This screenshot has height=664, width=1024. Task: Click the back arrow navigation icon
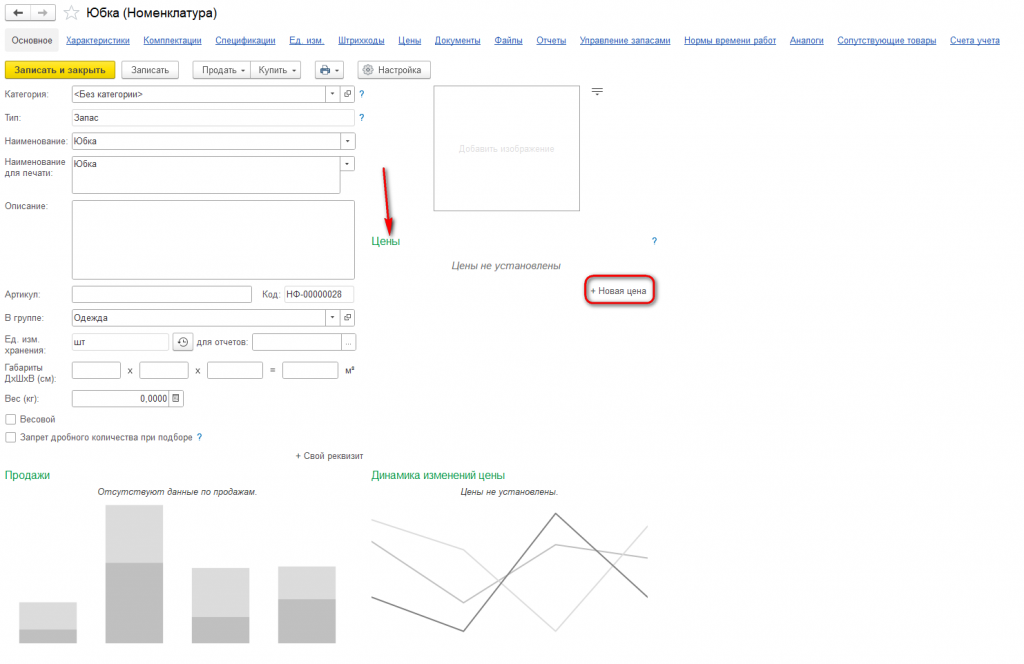[x=18, y=12]
